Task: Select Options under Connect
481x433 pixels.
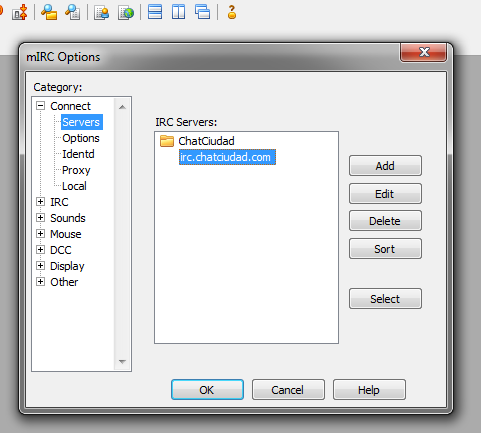Action: pos(81,138)
